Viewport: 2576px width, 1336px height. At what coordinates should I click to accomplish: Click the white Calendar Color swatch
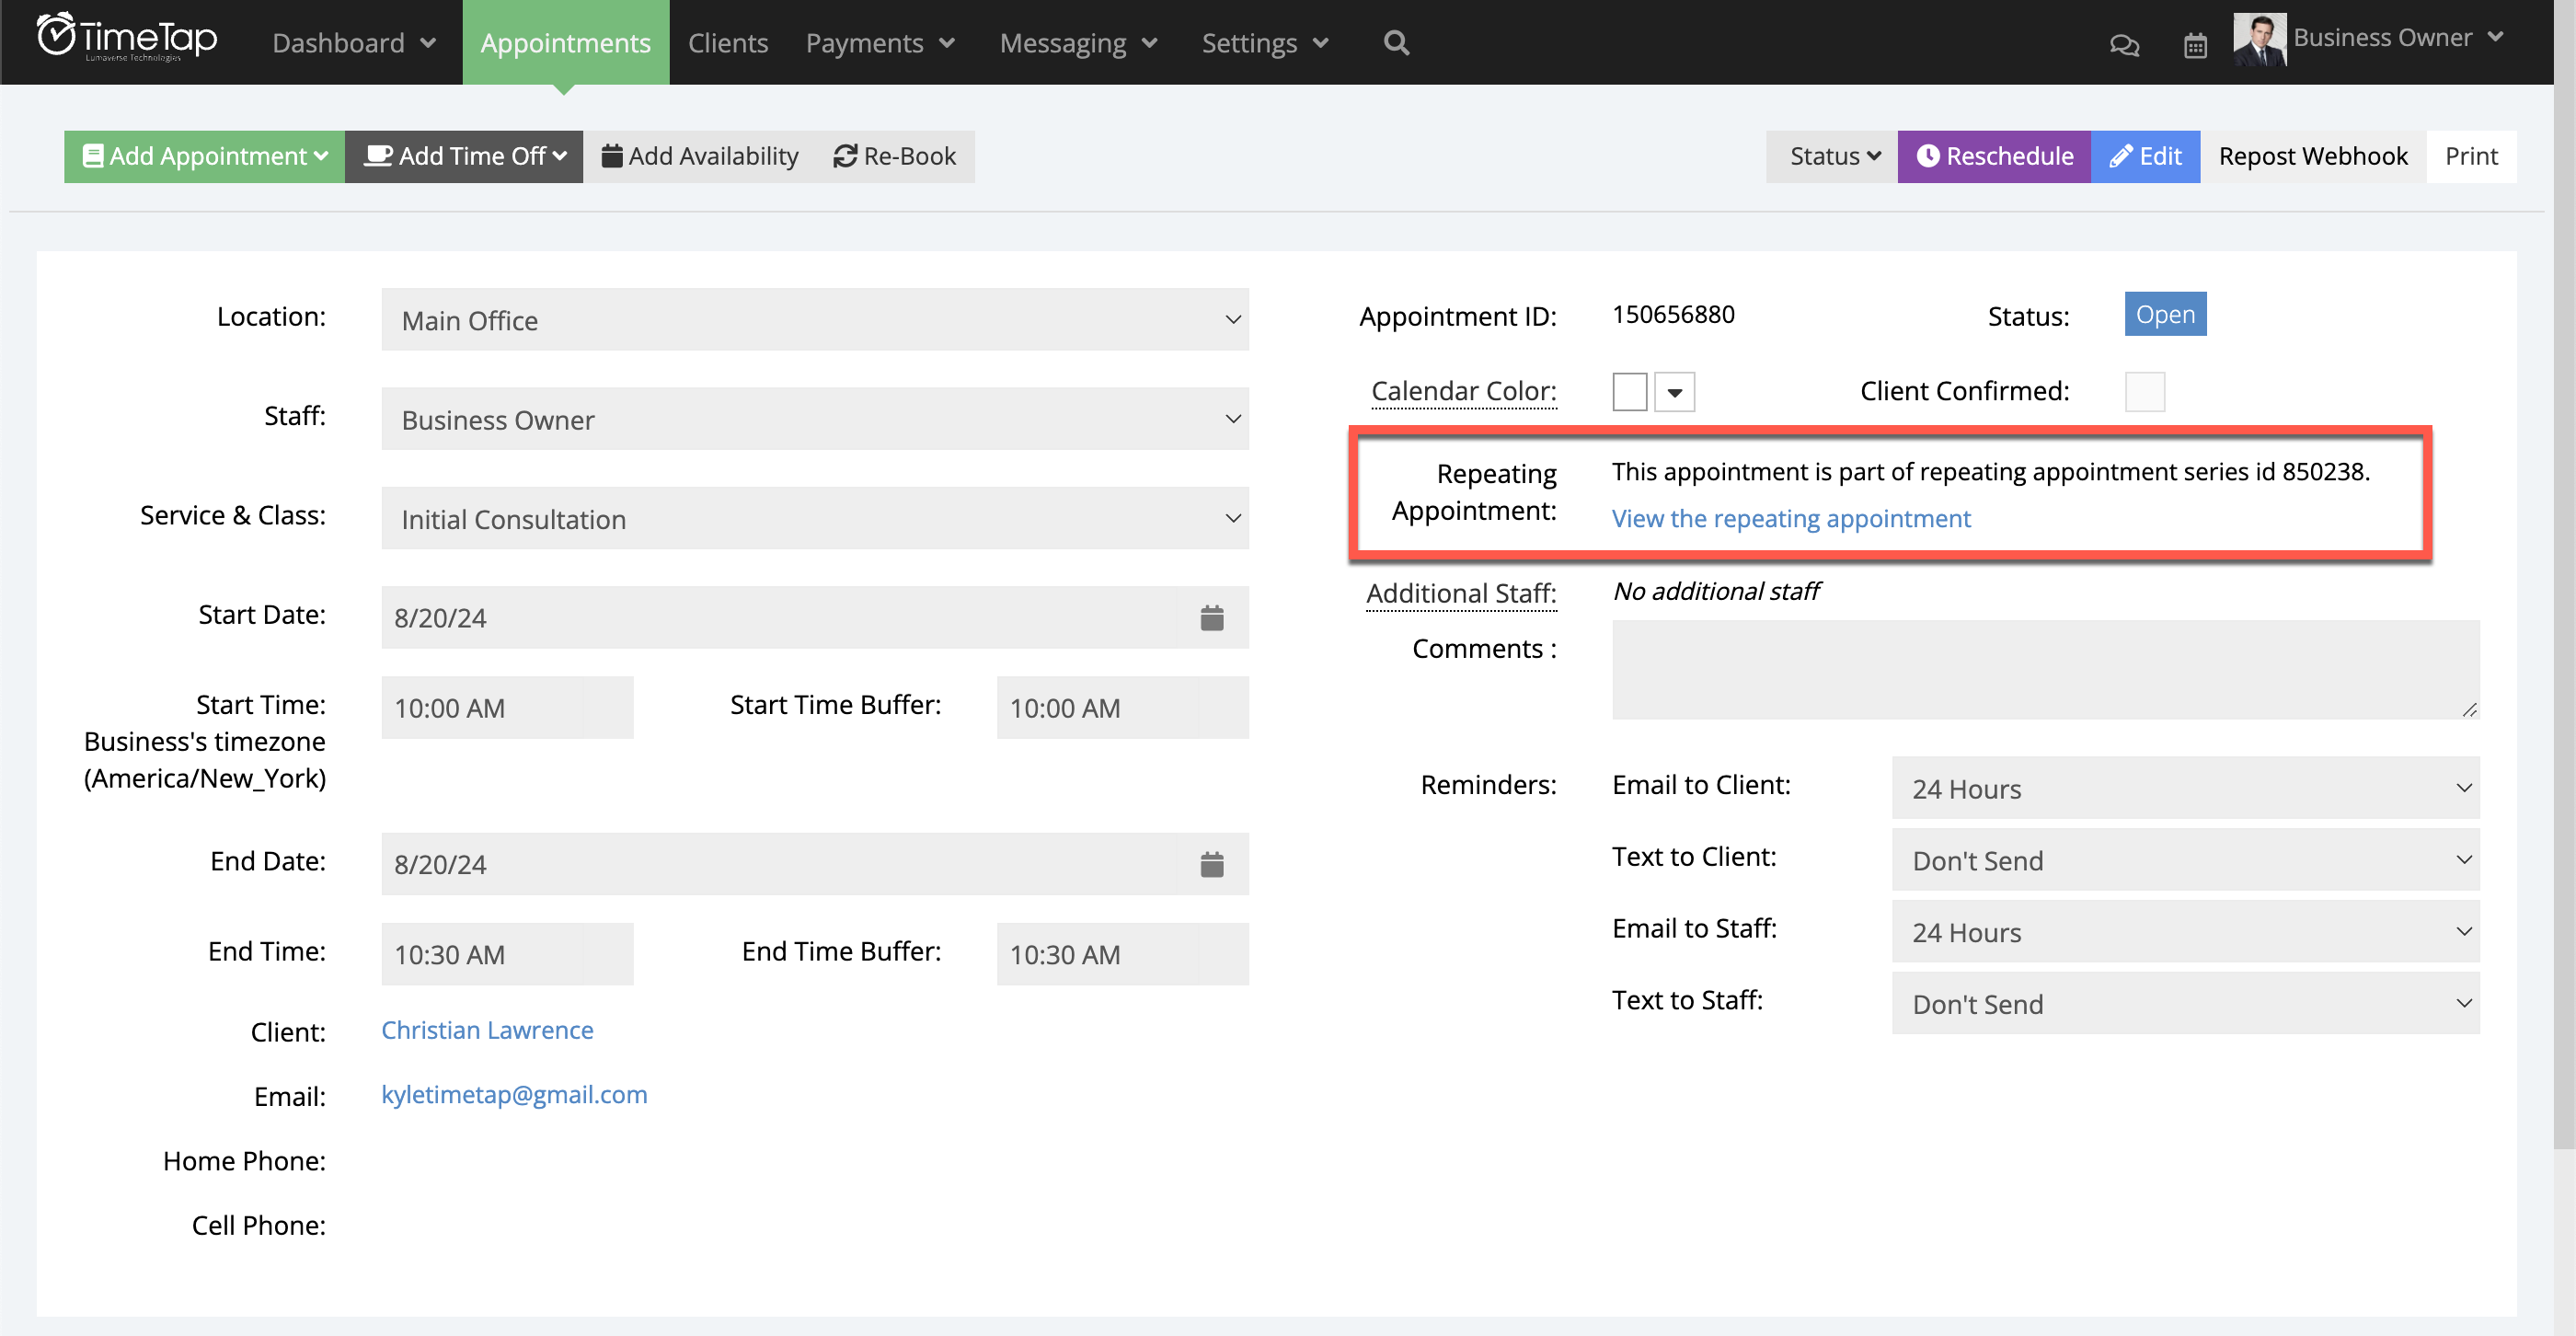(x=1629, y=392)
